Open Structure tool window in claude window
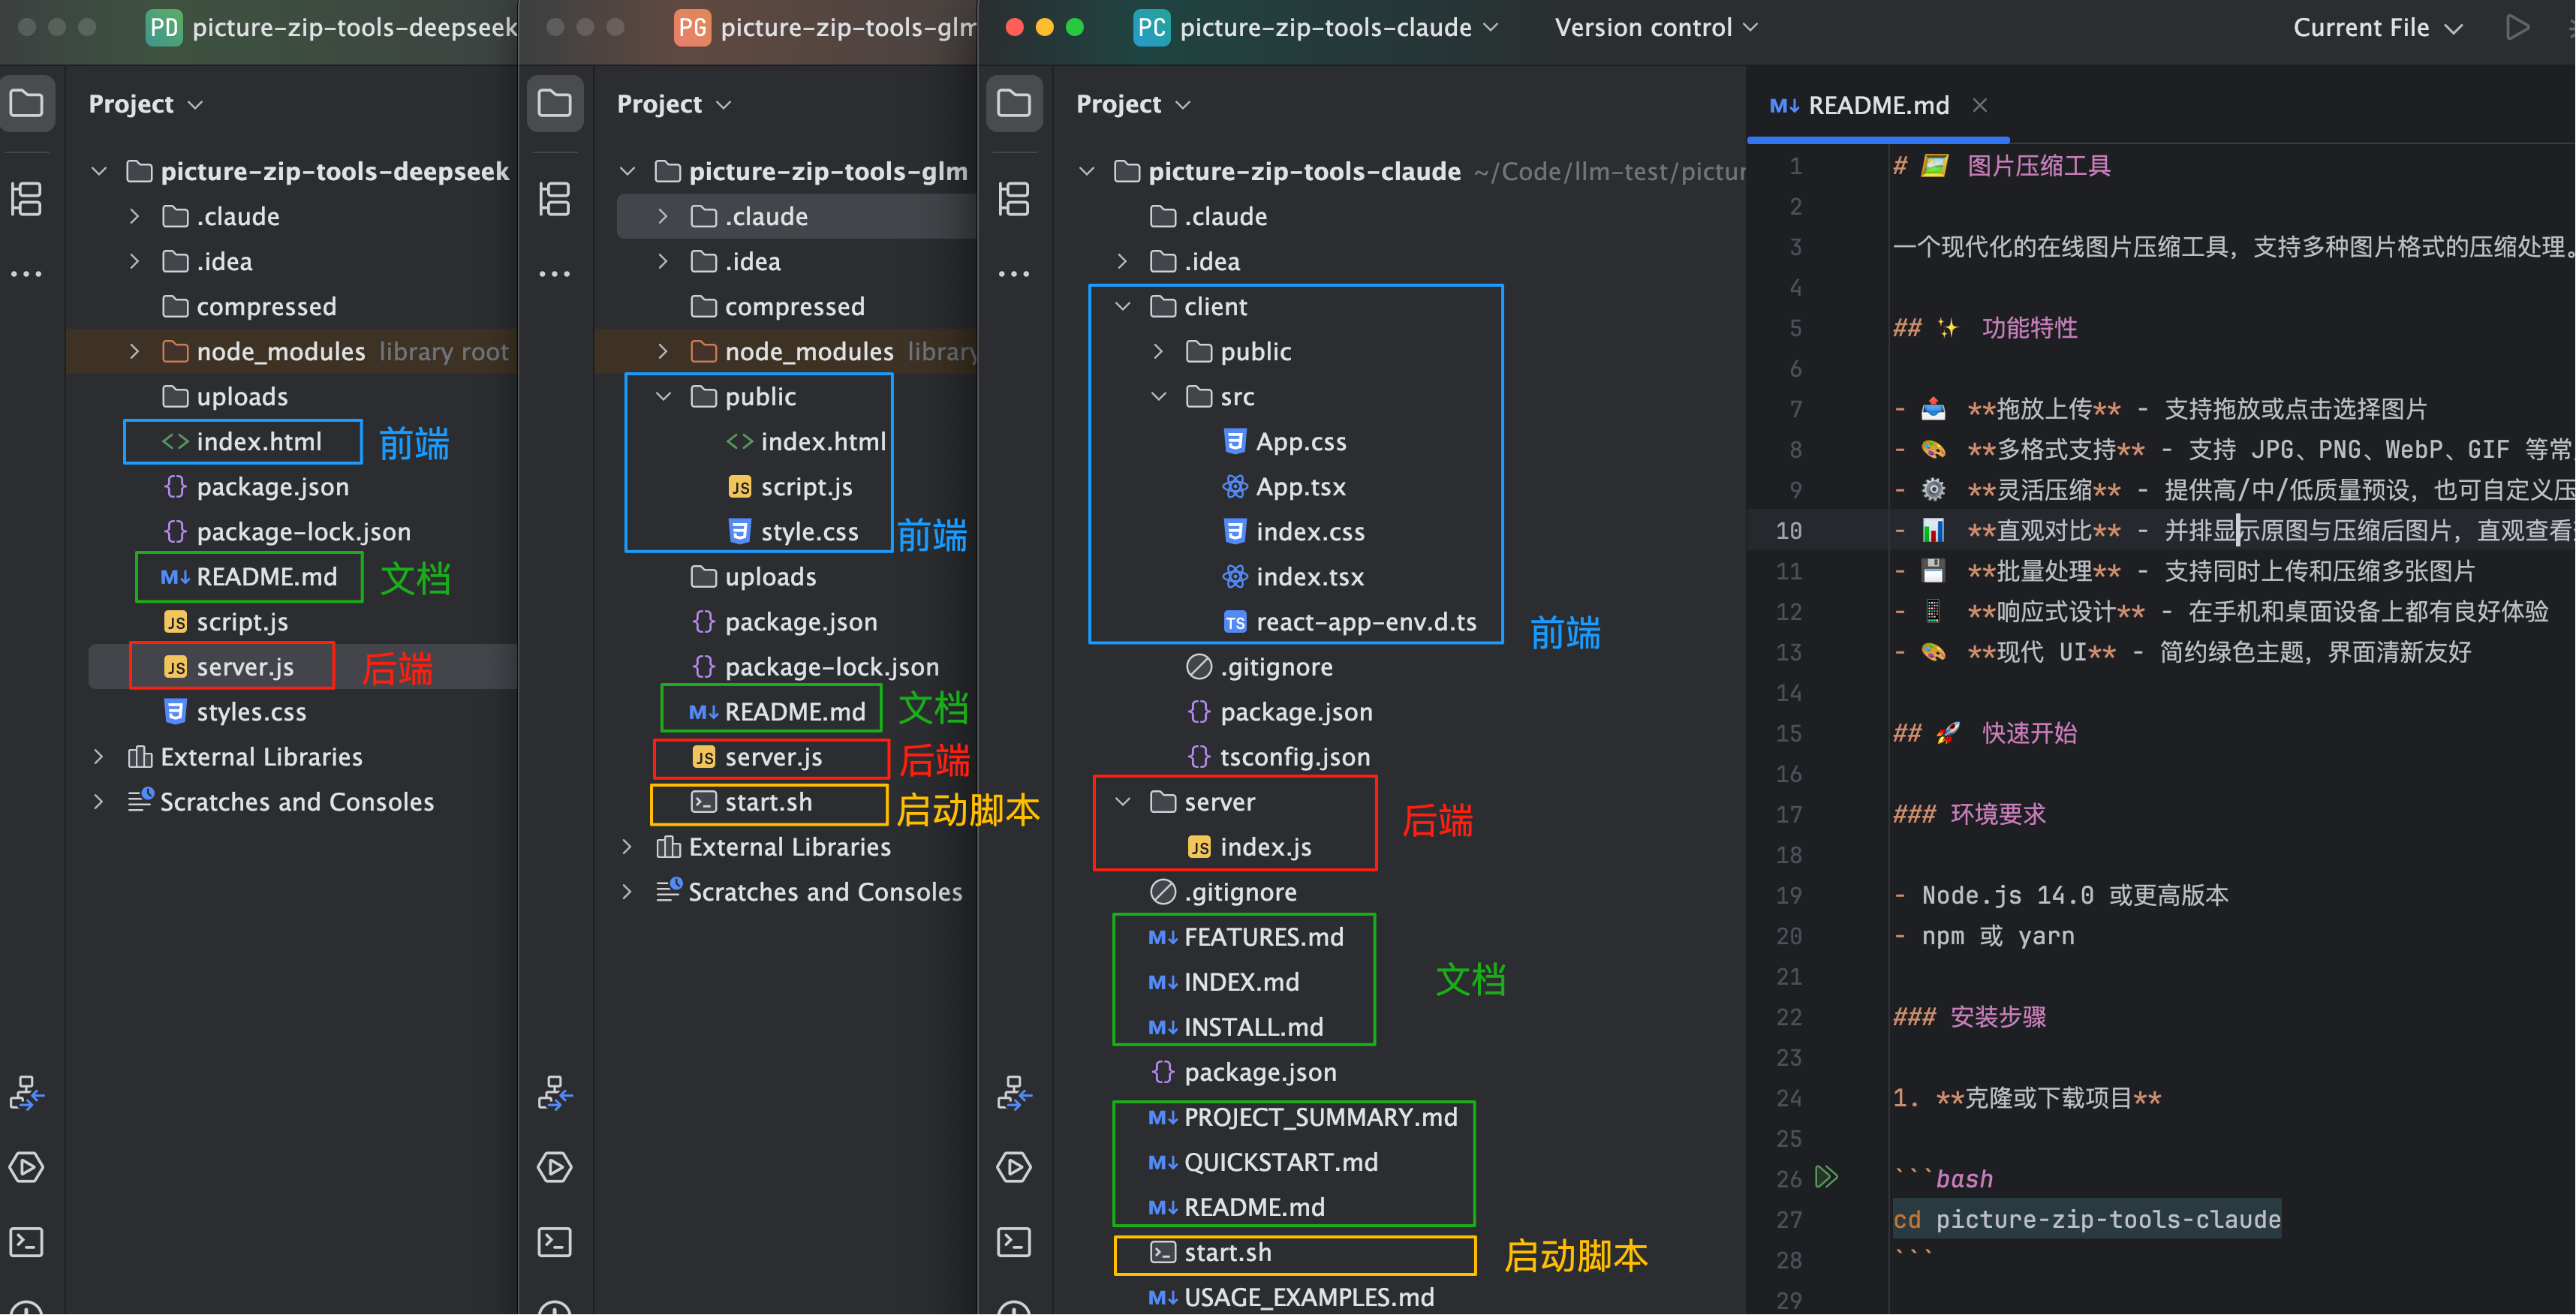This screenshot has height=1315, width=2576. pyautogui.click(x=1014, y=198)
